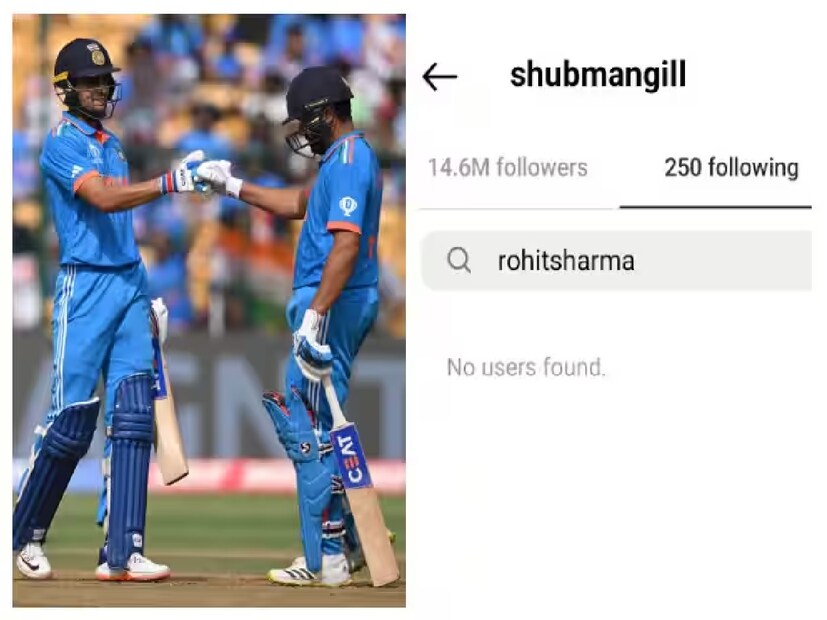
Task: Focus the search field containing rohitsharma
Action: tap(616, 260)
